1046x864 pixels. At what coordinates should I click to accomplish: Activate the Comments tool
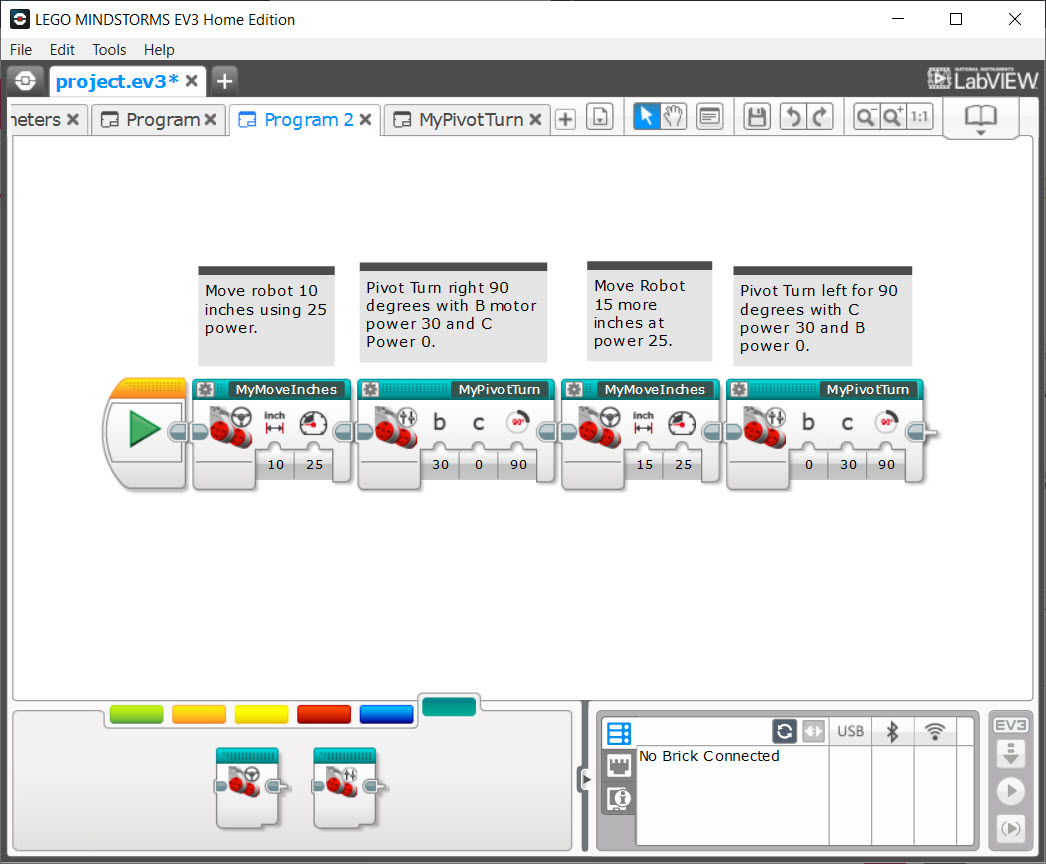[710, 116]
